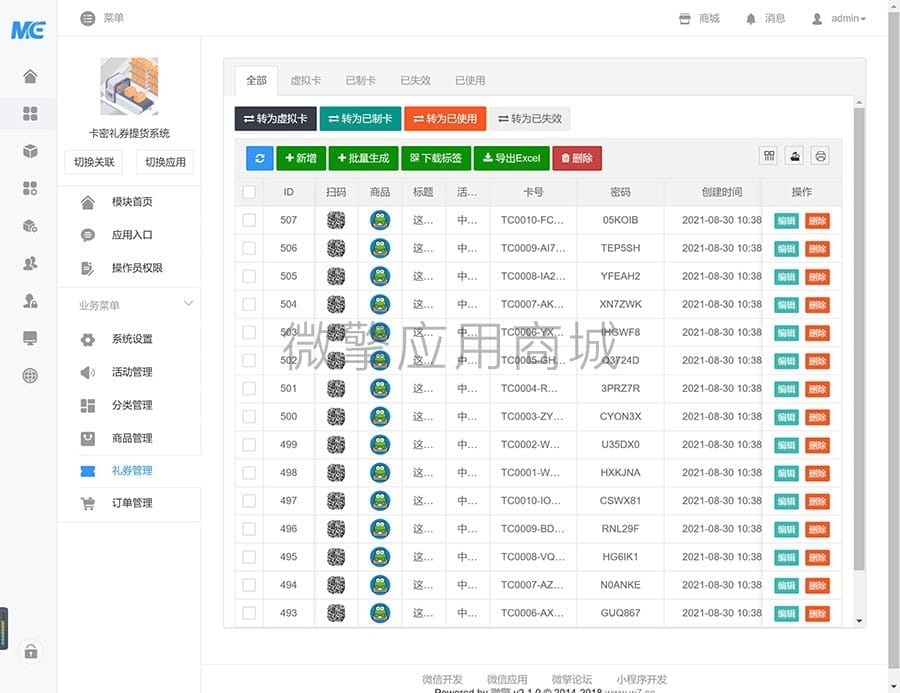Image resolution: width=900 pixels, height=693 pixels.
Task: Click the lock icon at bottom left
Action: [30, 652]
